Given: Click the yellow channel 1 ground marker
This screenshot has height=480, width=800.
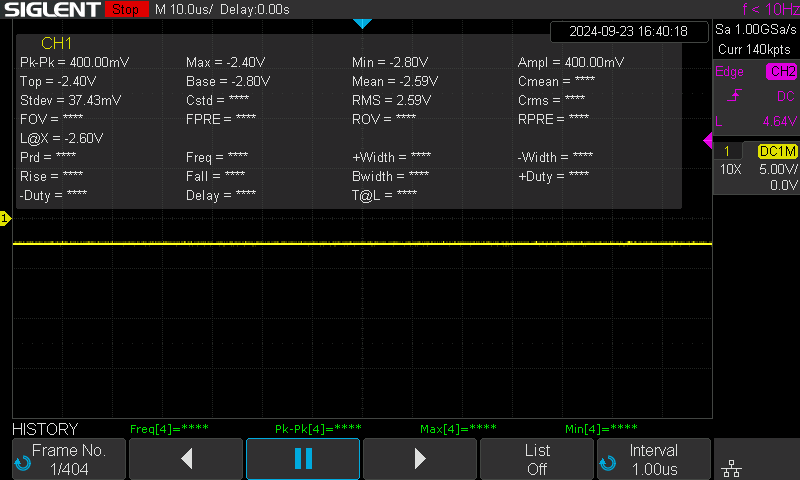Looking at the screenshot, I should (x=5, y=218).
